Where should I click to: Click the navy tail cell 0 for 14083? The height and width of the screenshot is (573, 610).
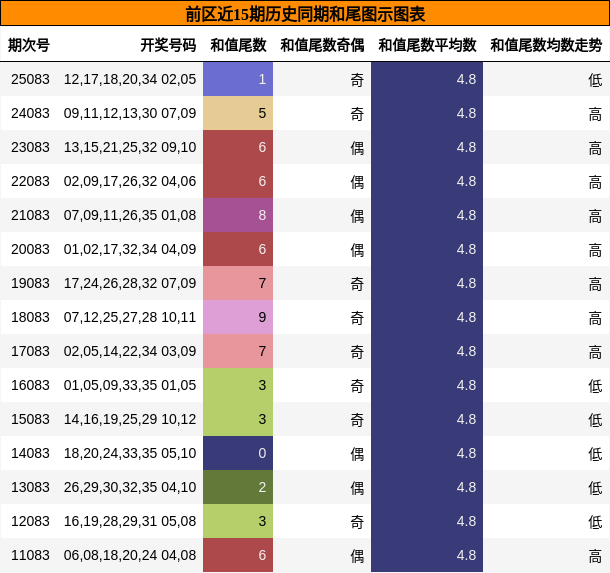click(238, 453)
